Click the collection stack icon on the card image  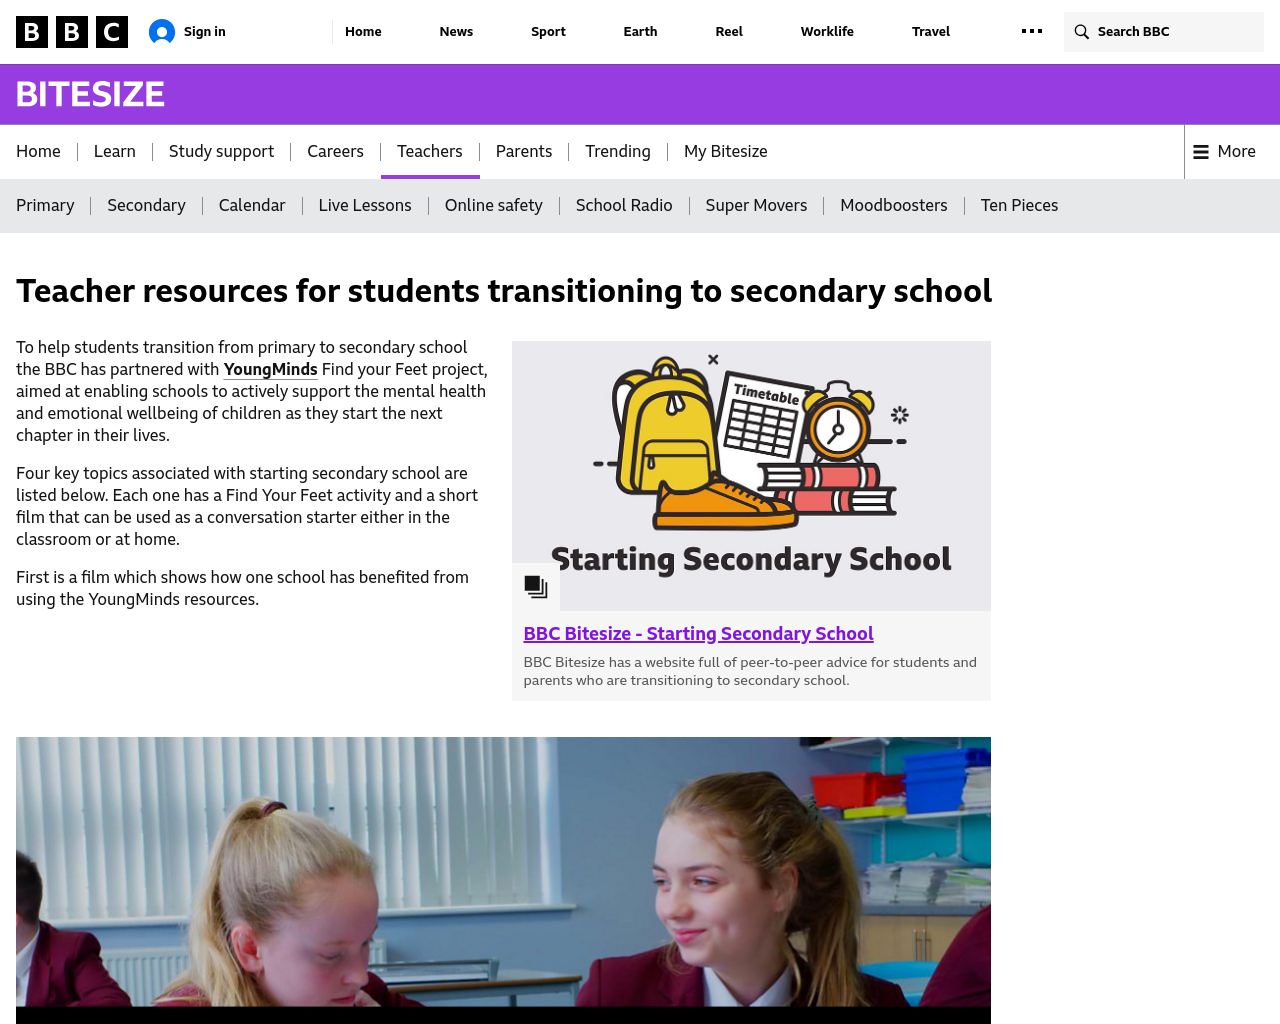click(x=536, y=587)
